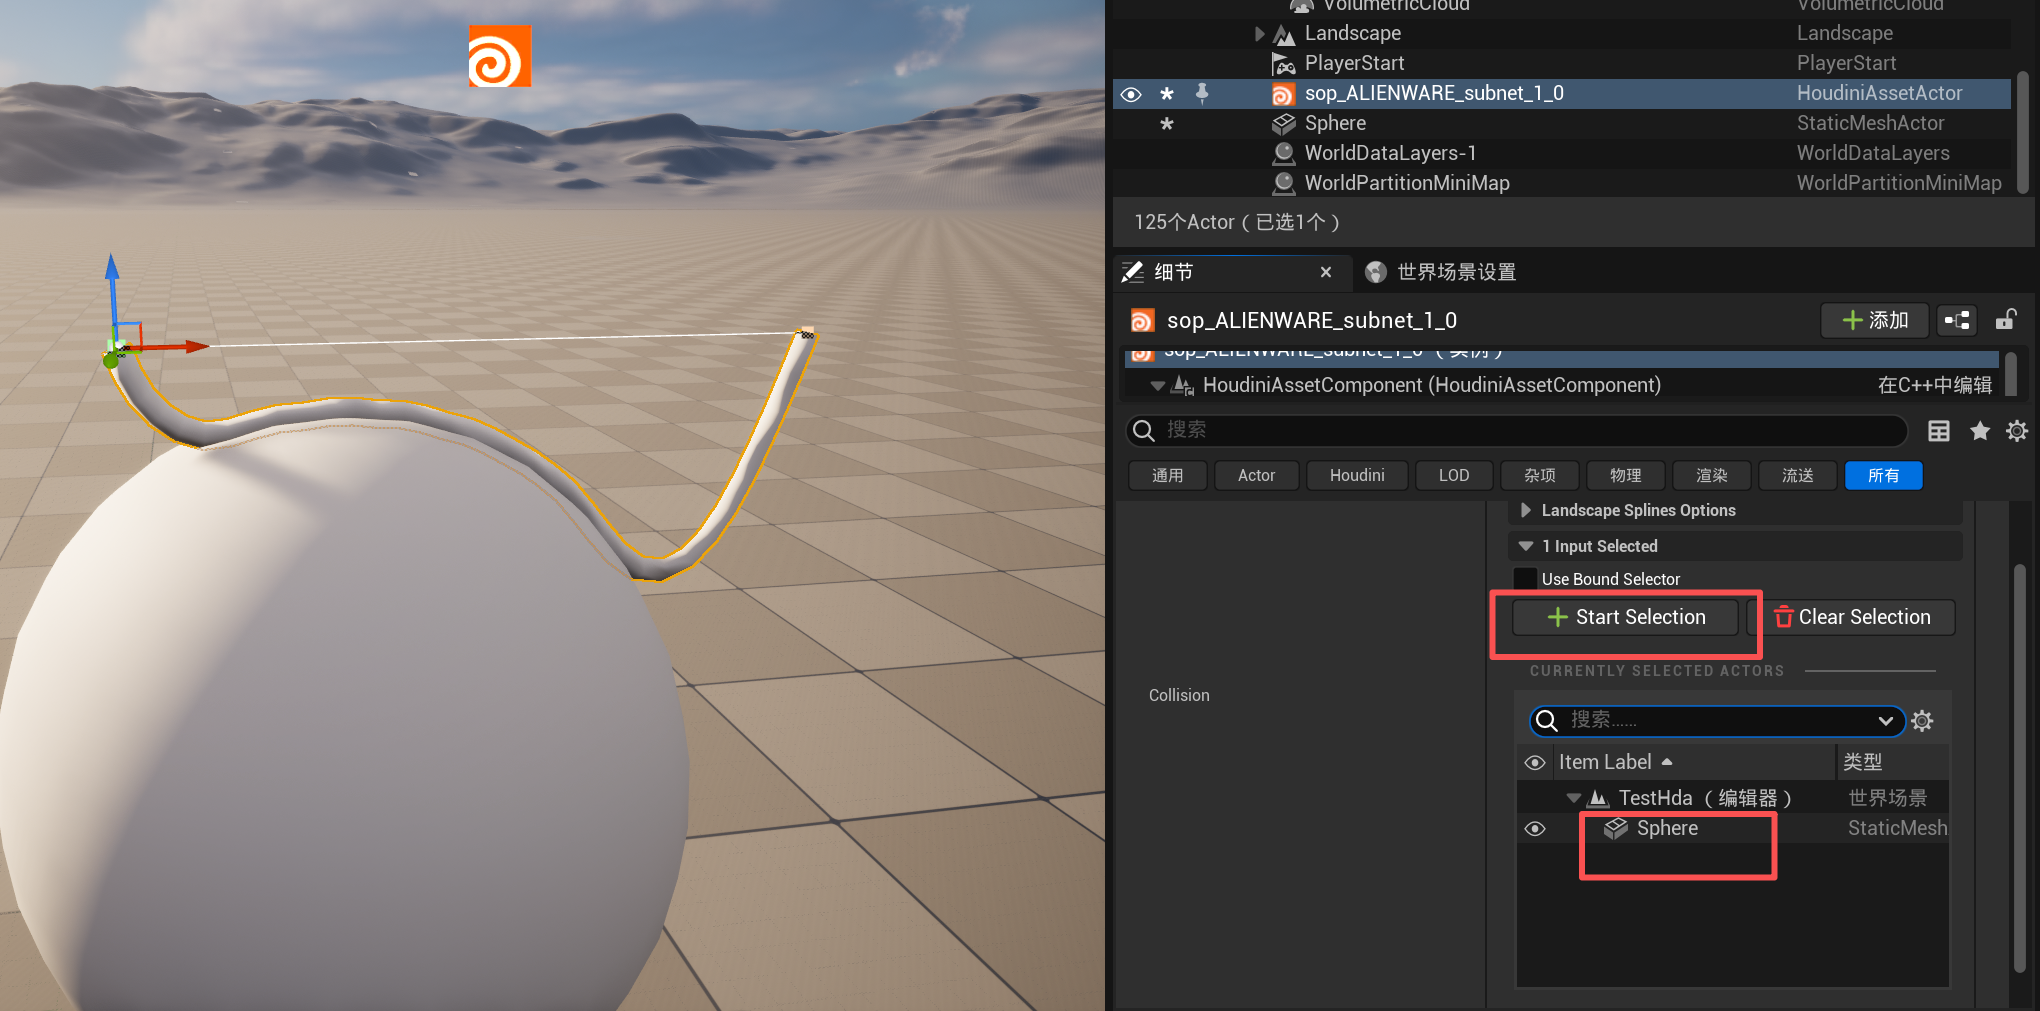
Task: Select the 所有 filter tab
Action: coord(1884,476)
